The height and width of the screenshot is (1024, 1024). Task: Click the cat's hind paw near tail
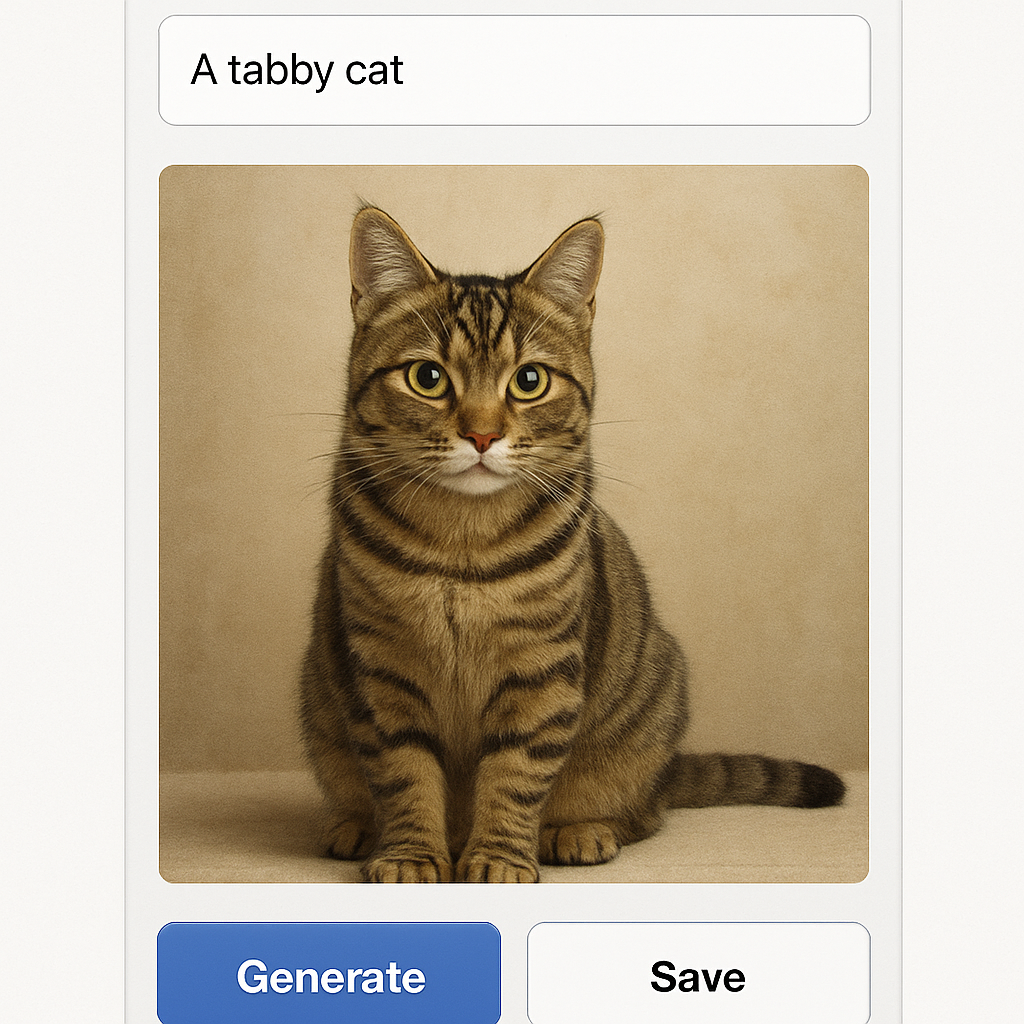click(x=580, y=843)
